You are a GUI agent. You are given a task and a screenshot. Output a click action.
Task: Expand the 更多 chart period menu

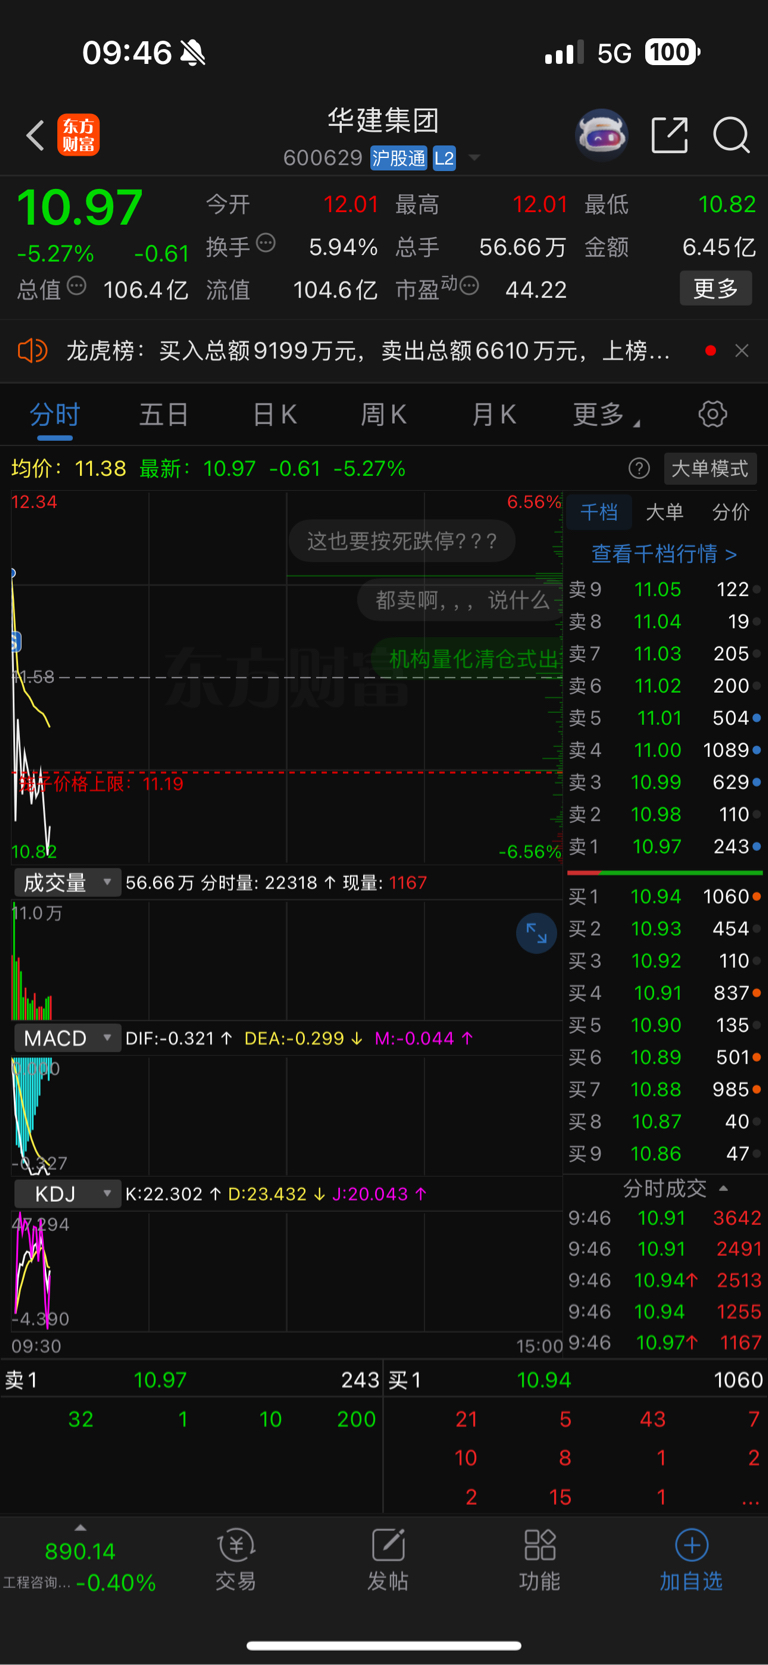coord(605,414)
